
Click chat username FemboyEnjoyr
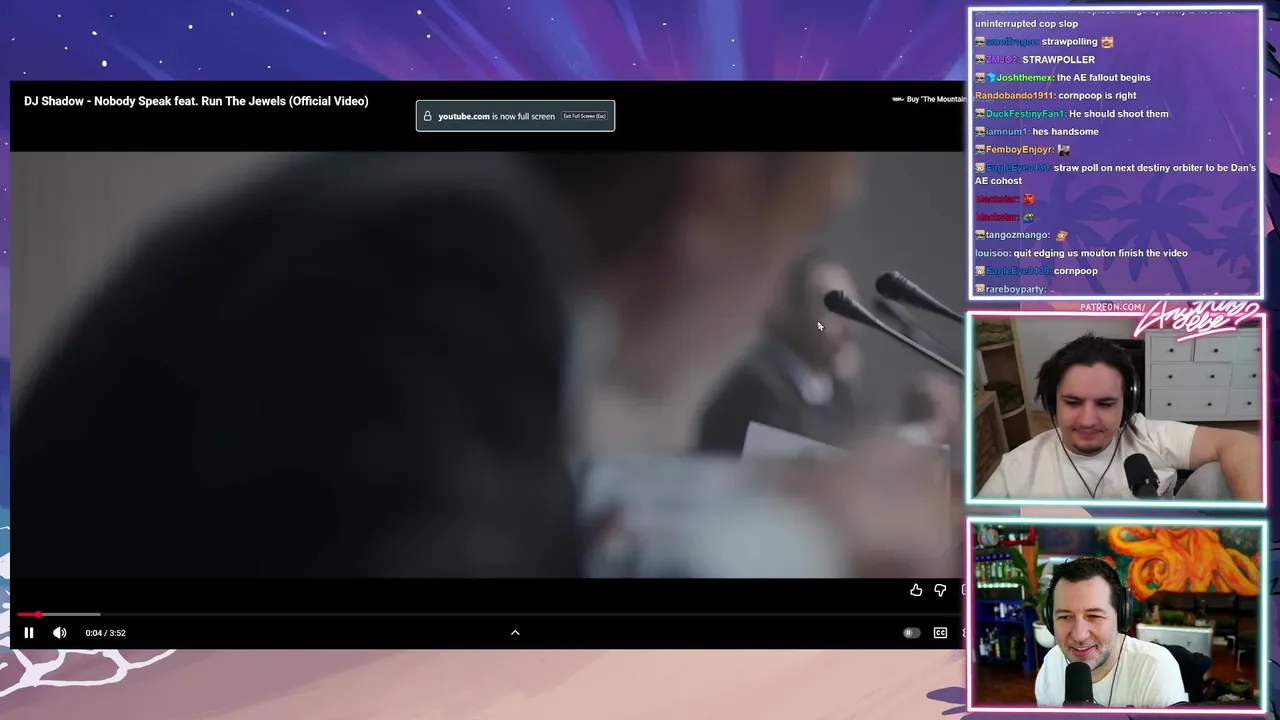[x=1019, y=150]
